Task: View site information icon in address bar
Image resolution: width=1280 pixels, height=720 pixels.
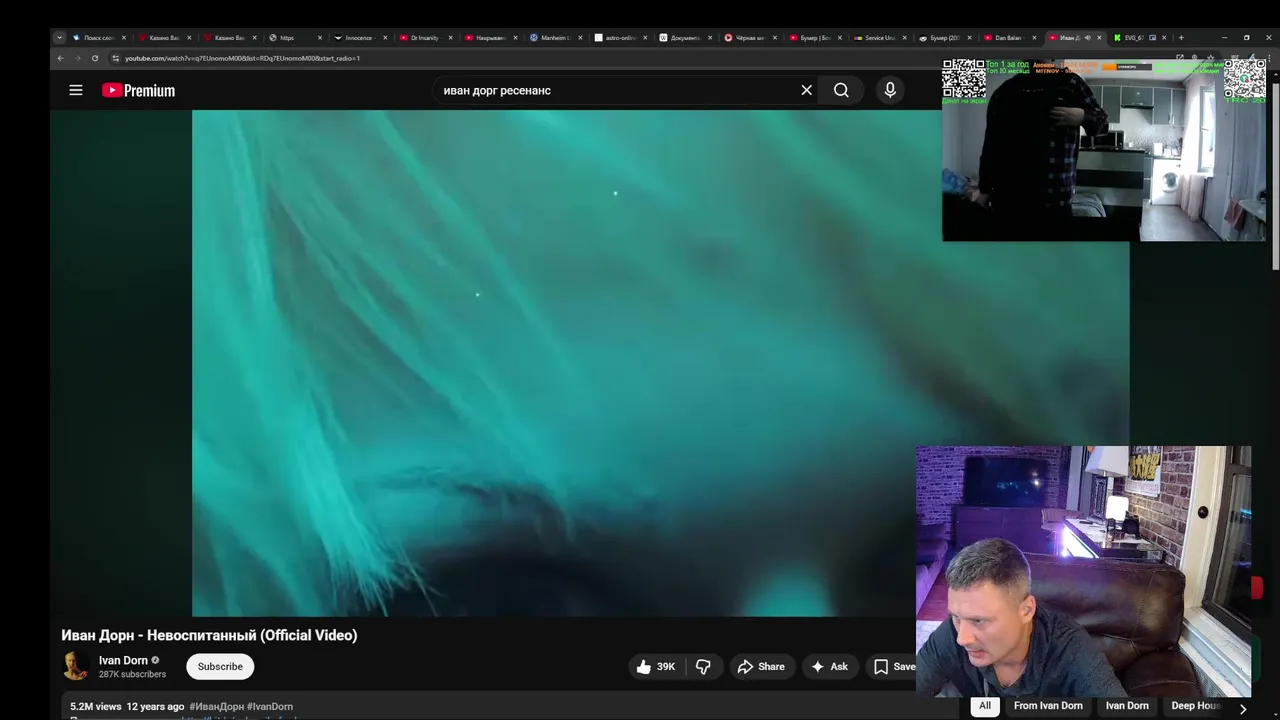Action: click(115, 58)
